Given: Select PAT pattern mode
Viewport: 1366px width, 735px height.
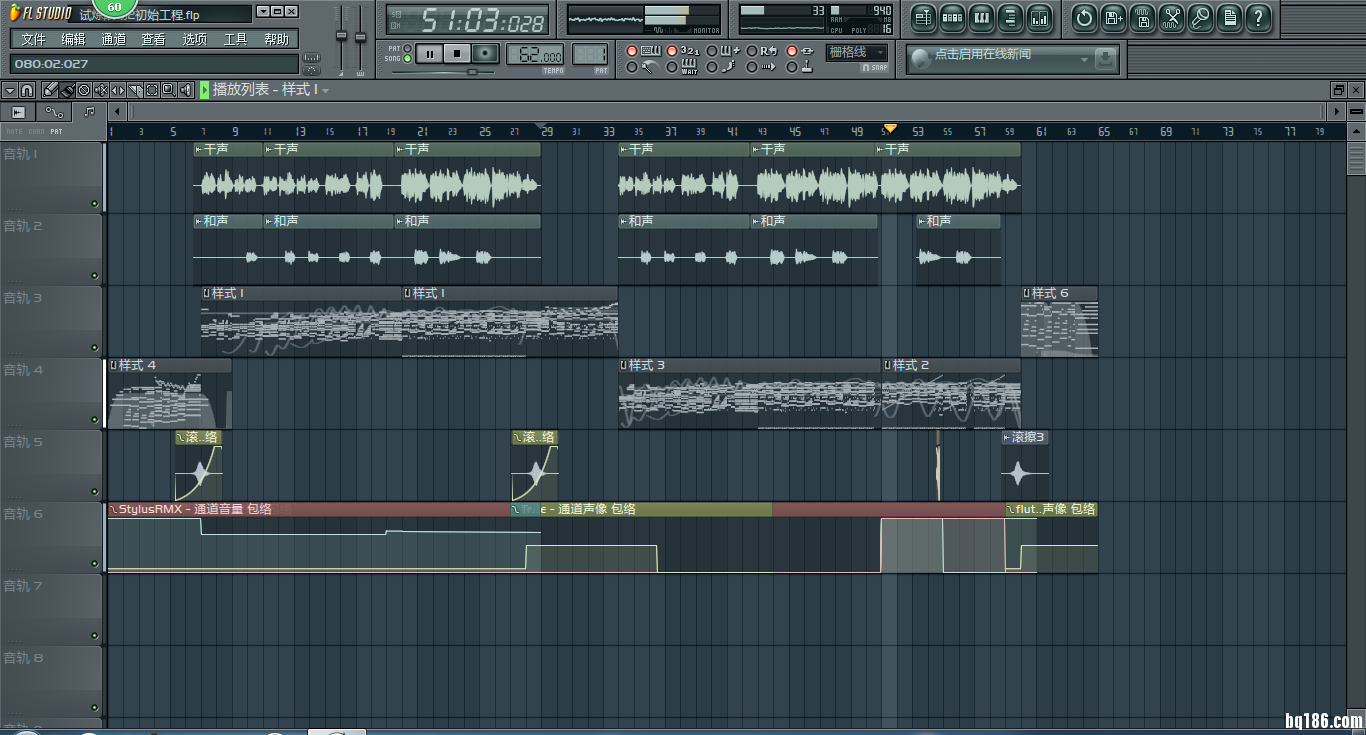Looking at the screenshot, I should pos(407,48).
